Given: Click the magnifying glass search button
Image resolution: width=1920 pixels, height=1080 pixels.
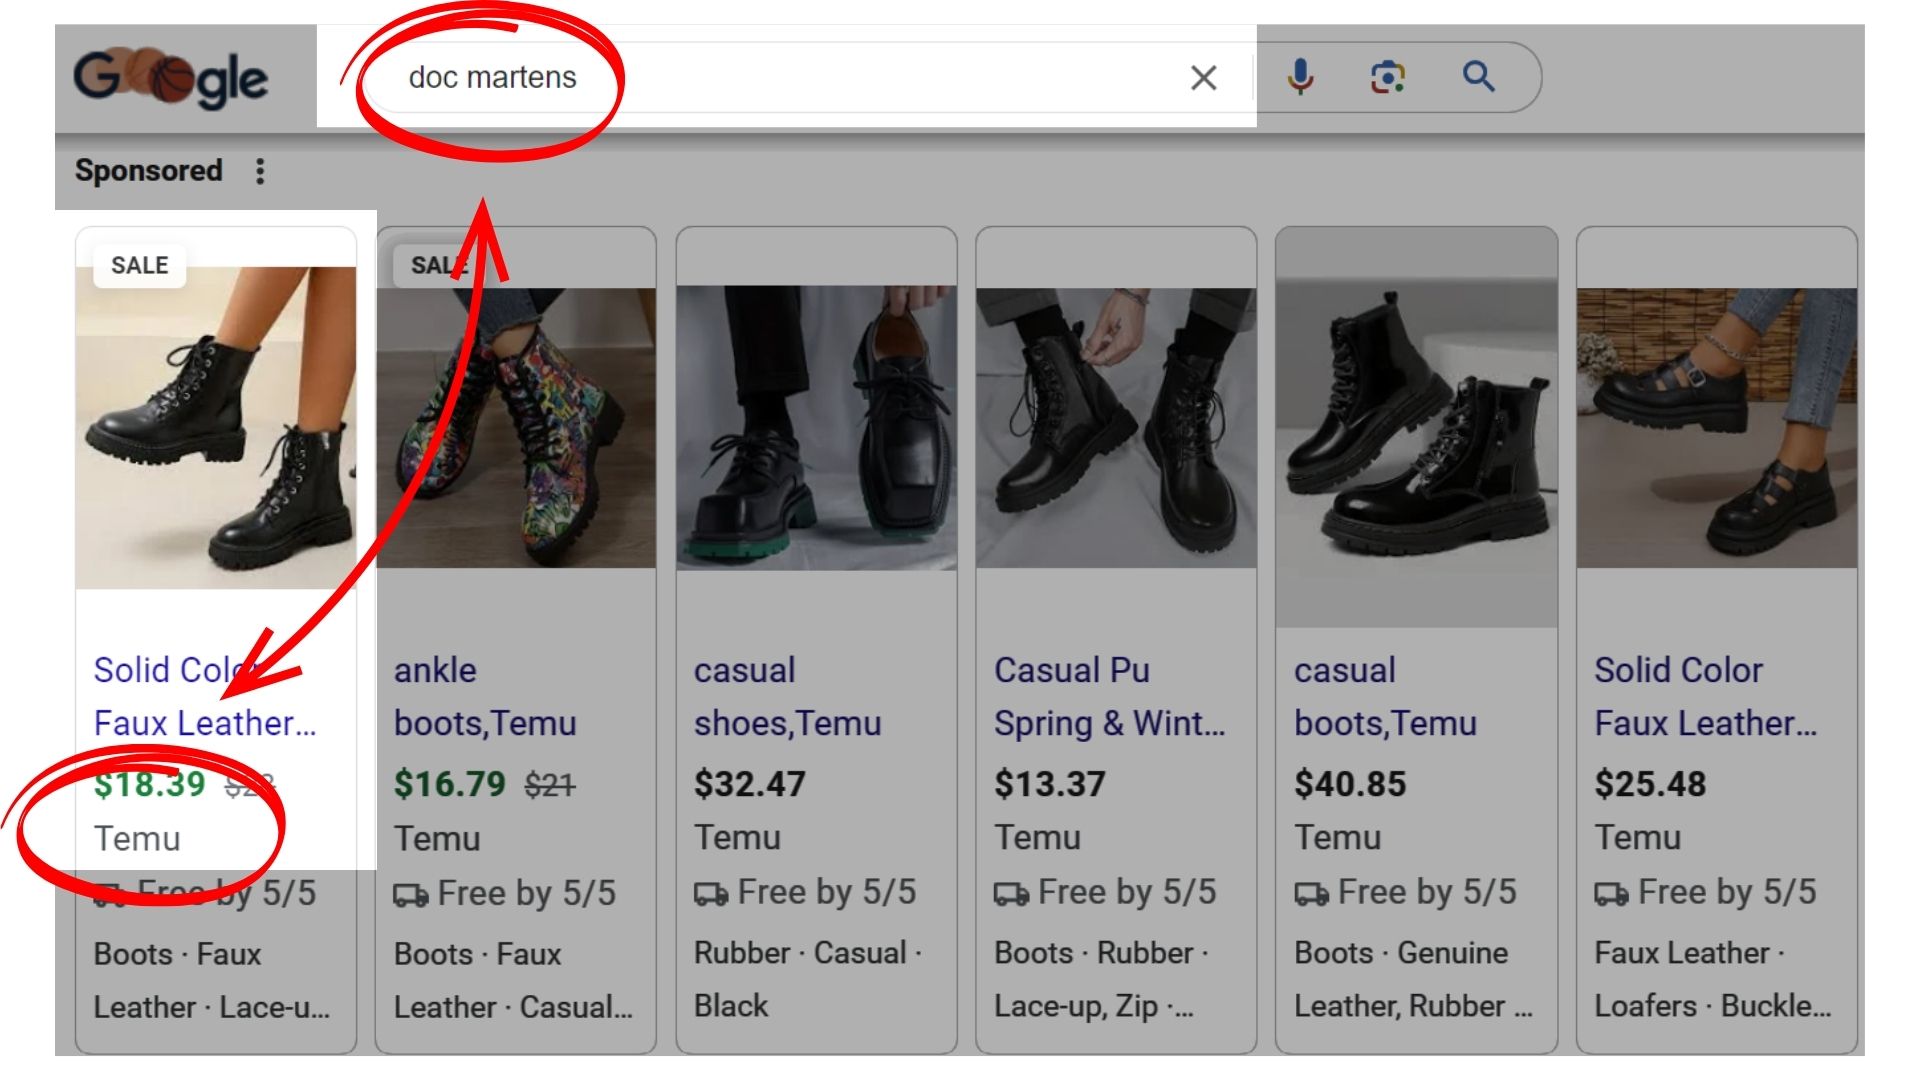Looking at the screenshot, I should [1478, 77].
